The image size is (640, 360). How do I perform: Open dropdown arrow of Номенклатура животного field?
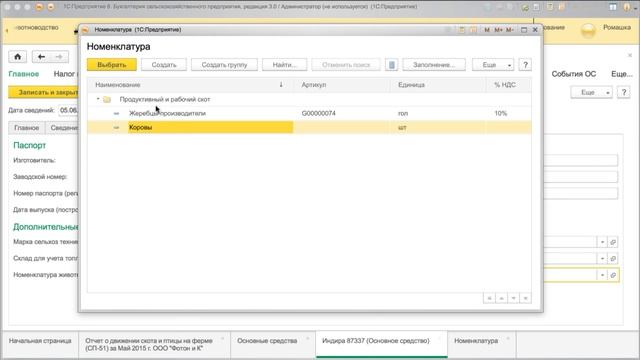coord(602,275)
